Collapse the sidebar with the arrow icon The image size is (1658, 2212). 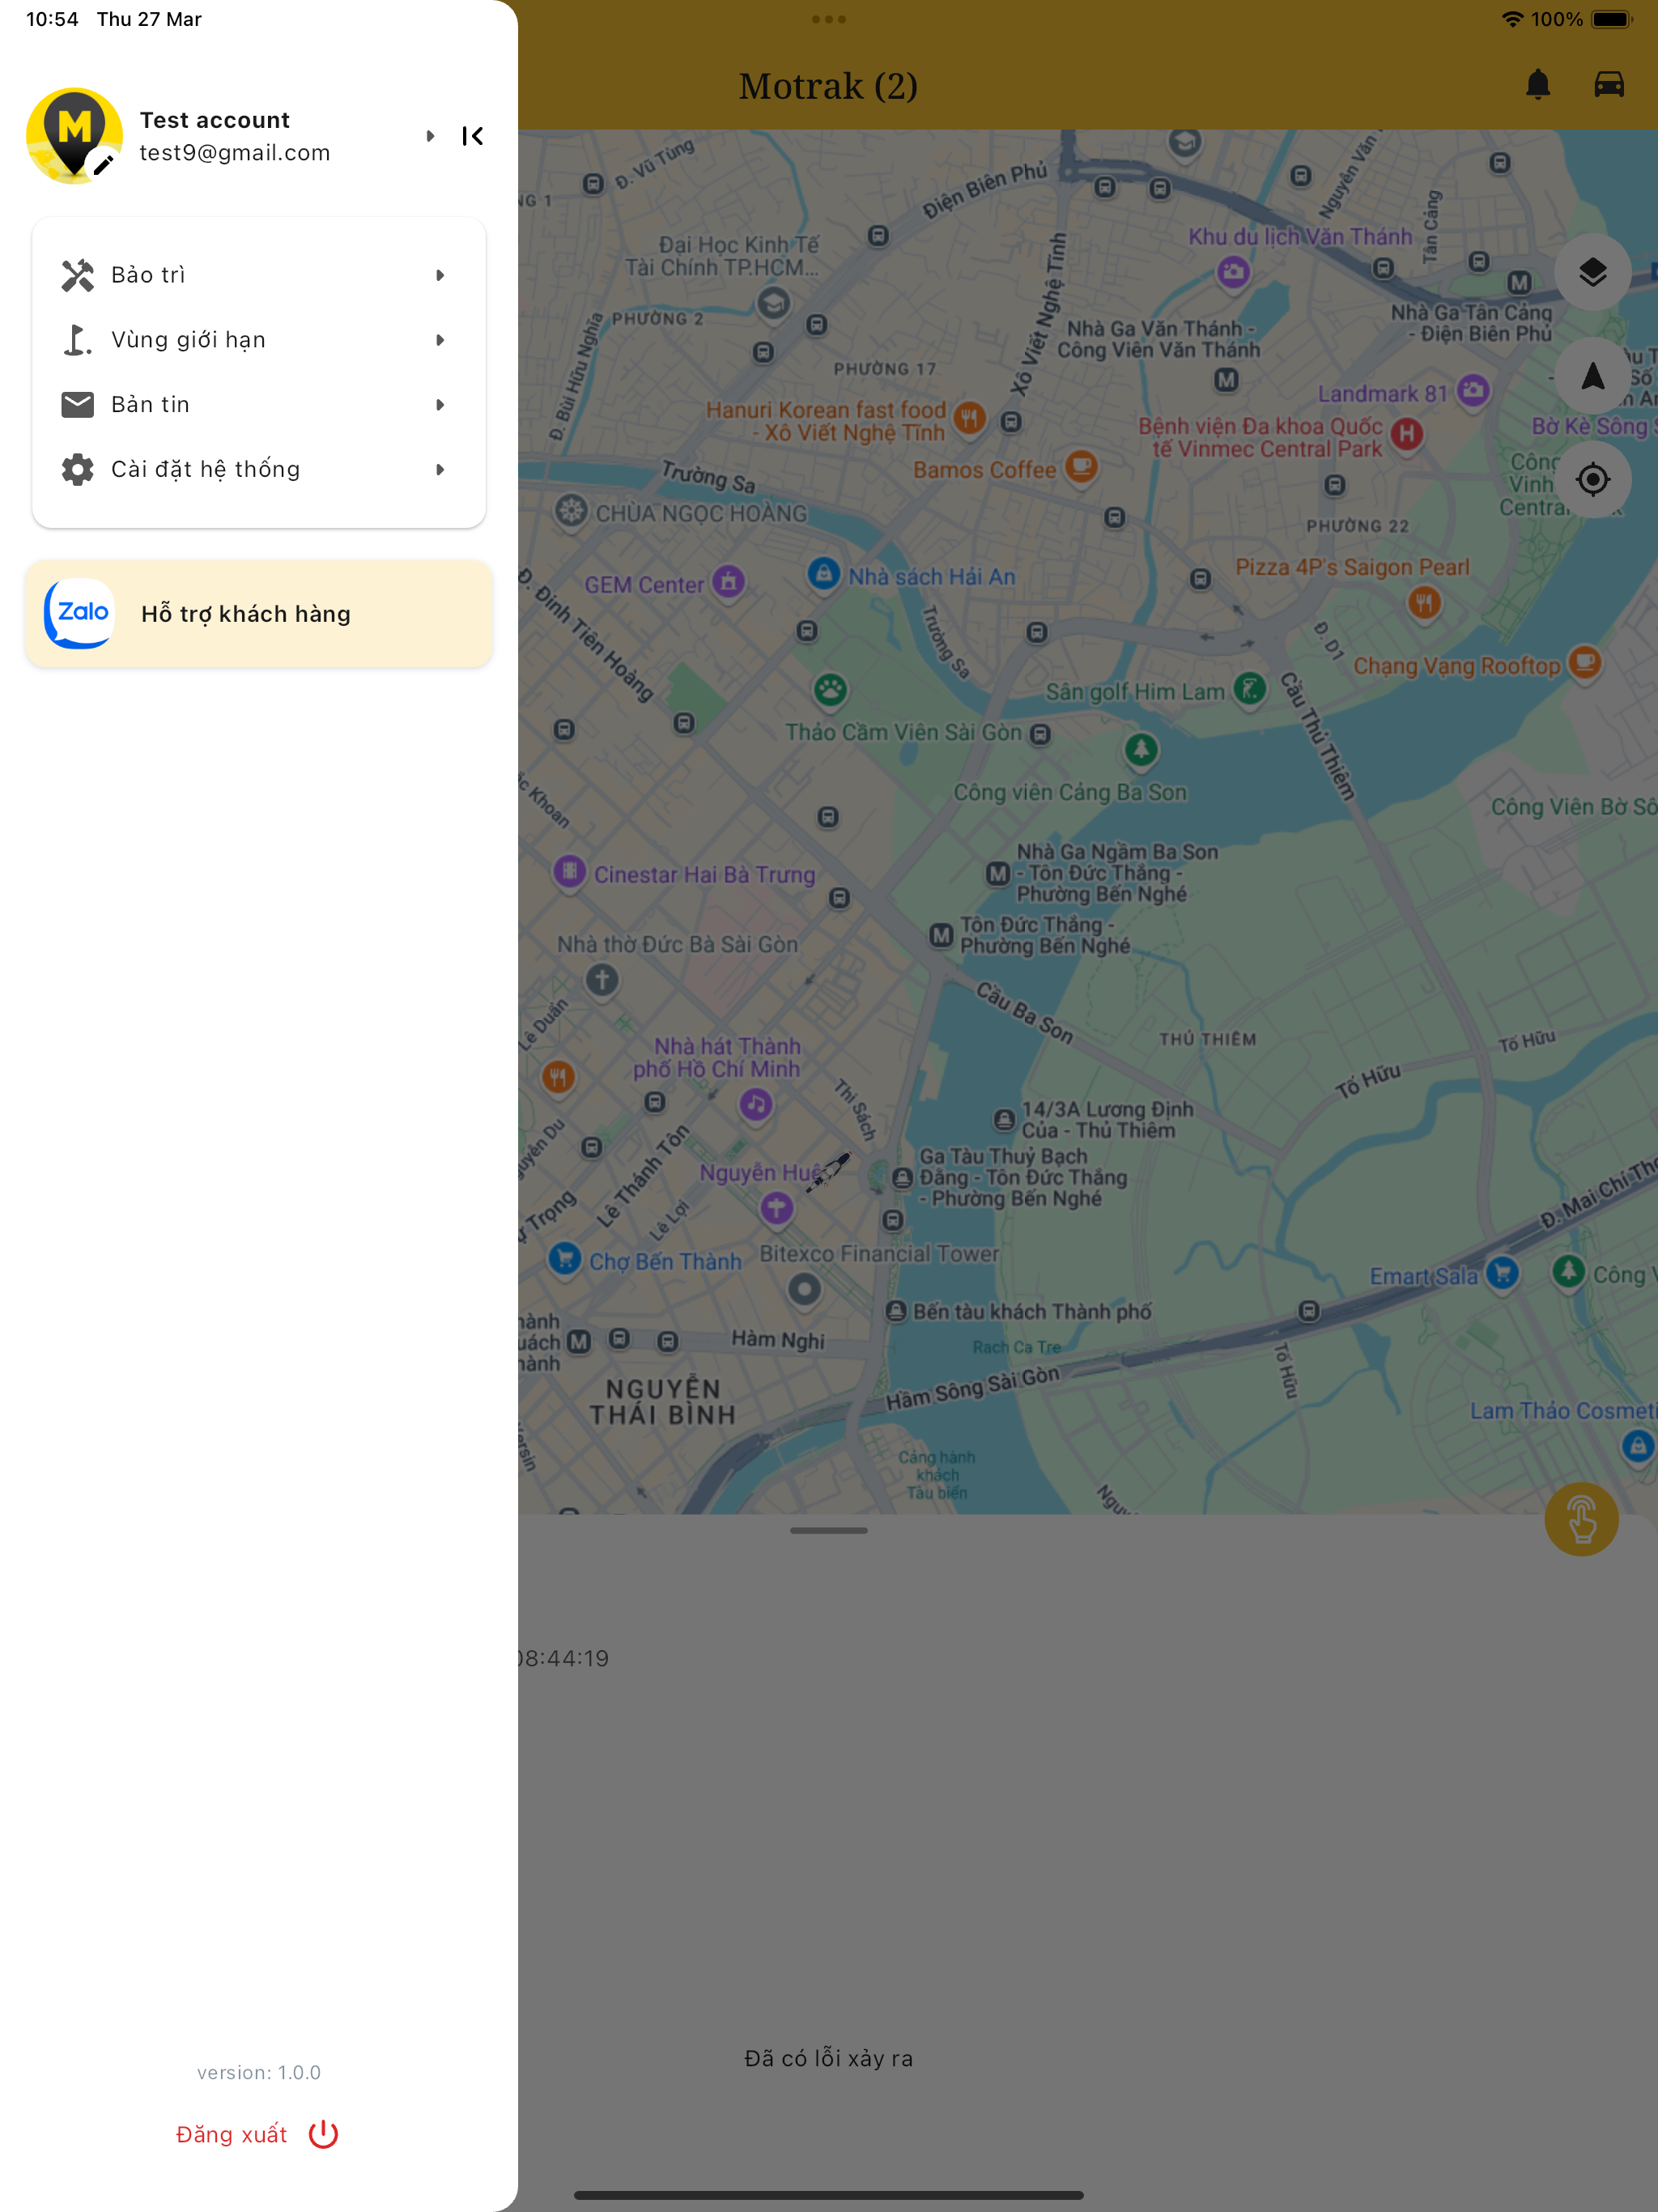coord(472,136)
